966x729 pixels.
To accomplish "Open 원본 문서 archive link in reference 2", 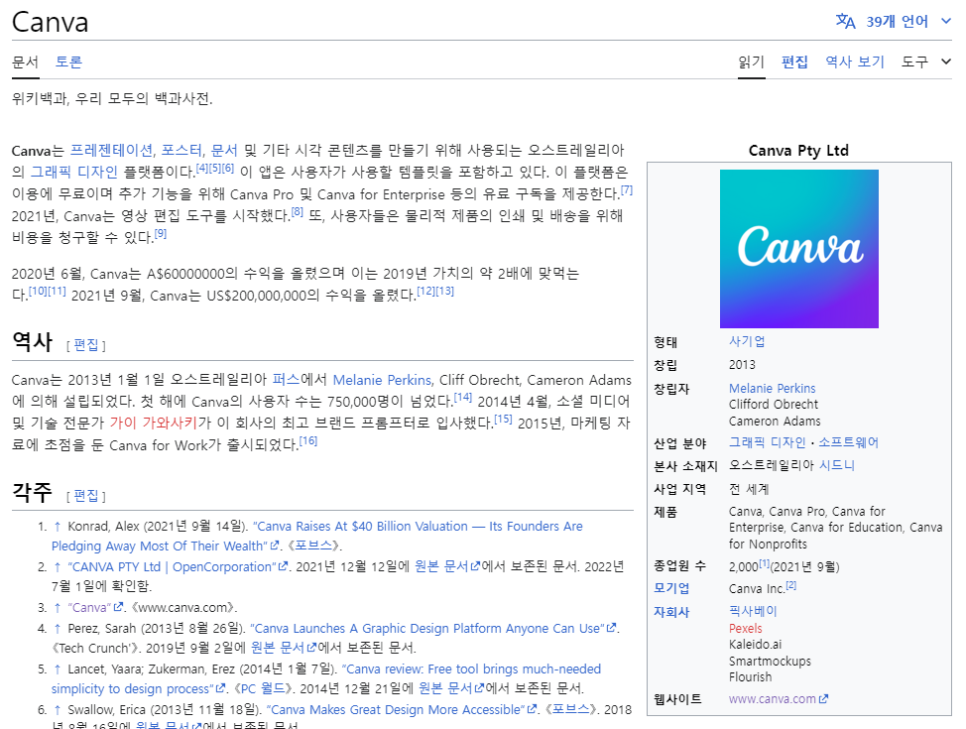I will click(x=442, y=567).
